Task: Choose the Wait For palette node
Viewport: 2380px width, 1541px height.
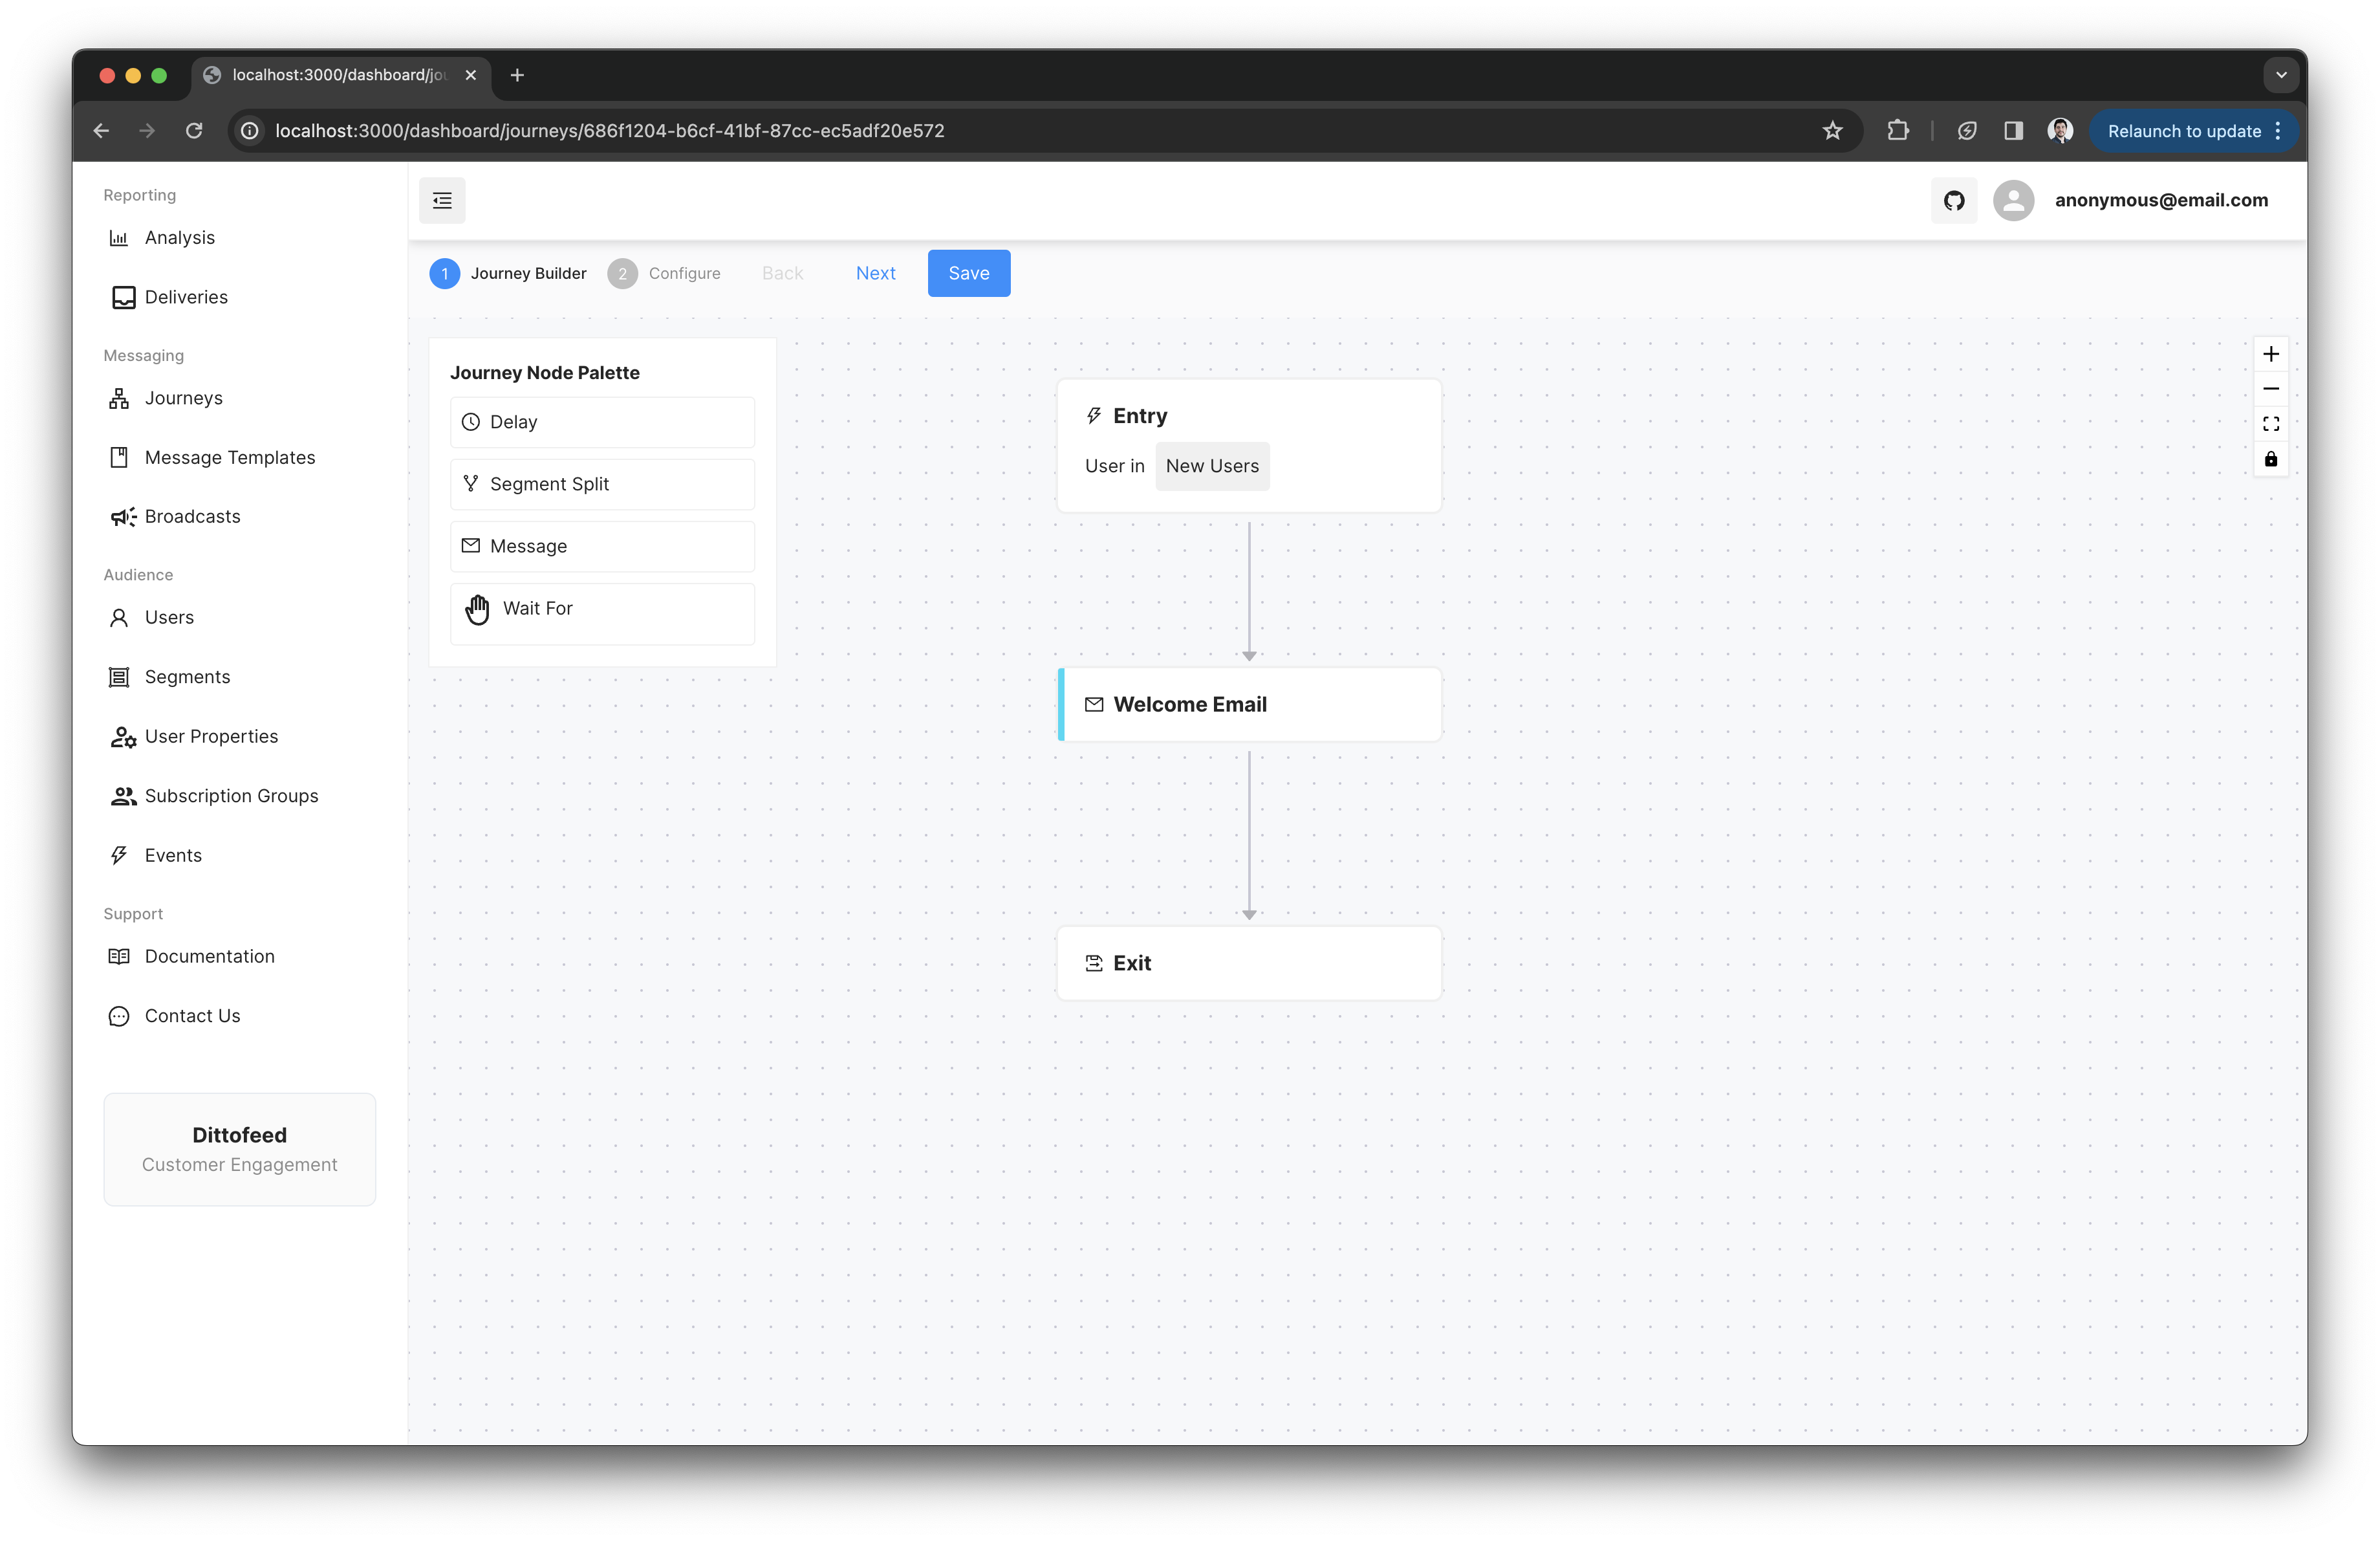Action: click(x=602, y=609)
